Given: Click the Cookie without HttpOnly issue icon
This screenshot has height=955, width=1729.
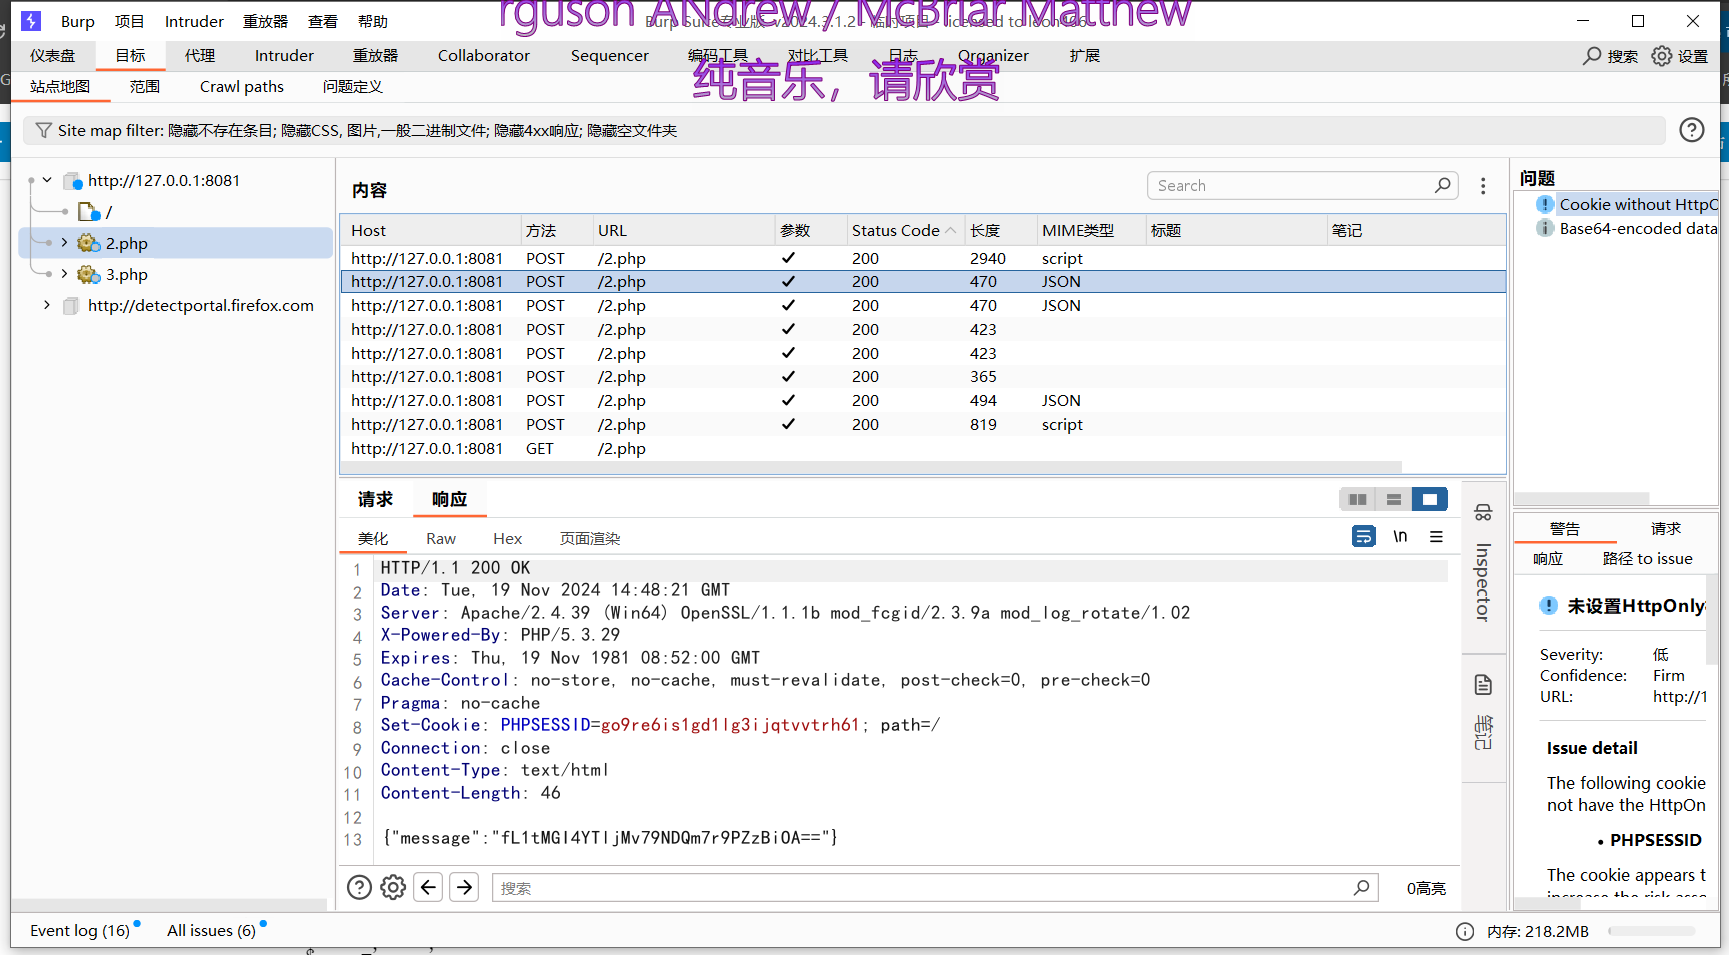Looking at the screenshot, I should (1545, 204).
